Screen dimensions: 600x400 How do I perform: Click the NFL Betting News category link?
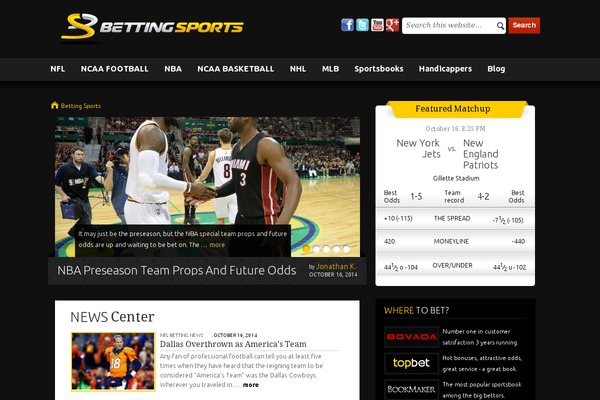point(181,335)
